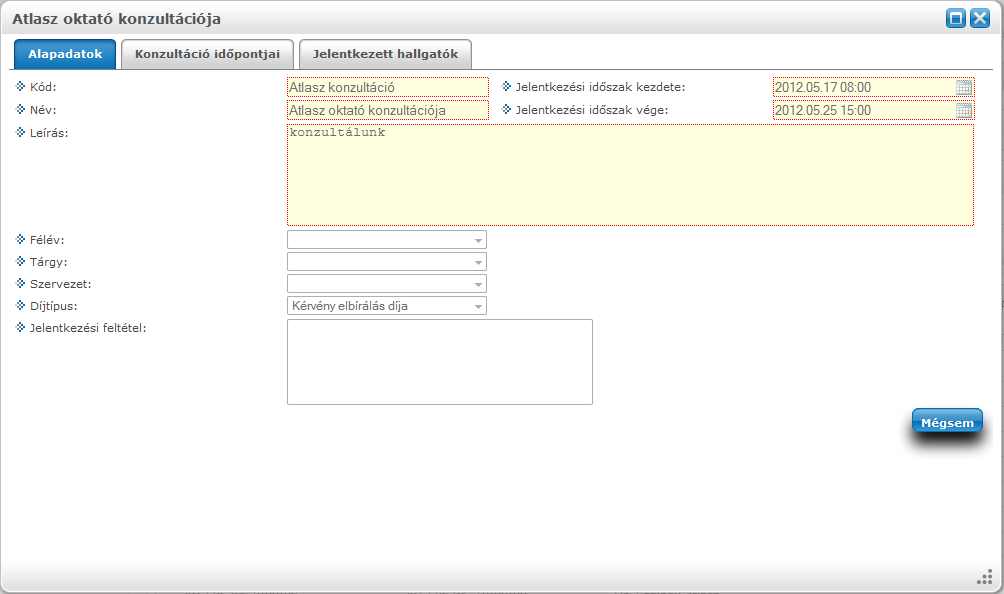Click the diamond icon beside Név label
The width and height of the screenshot is (1004, 594).
20,109
